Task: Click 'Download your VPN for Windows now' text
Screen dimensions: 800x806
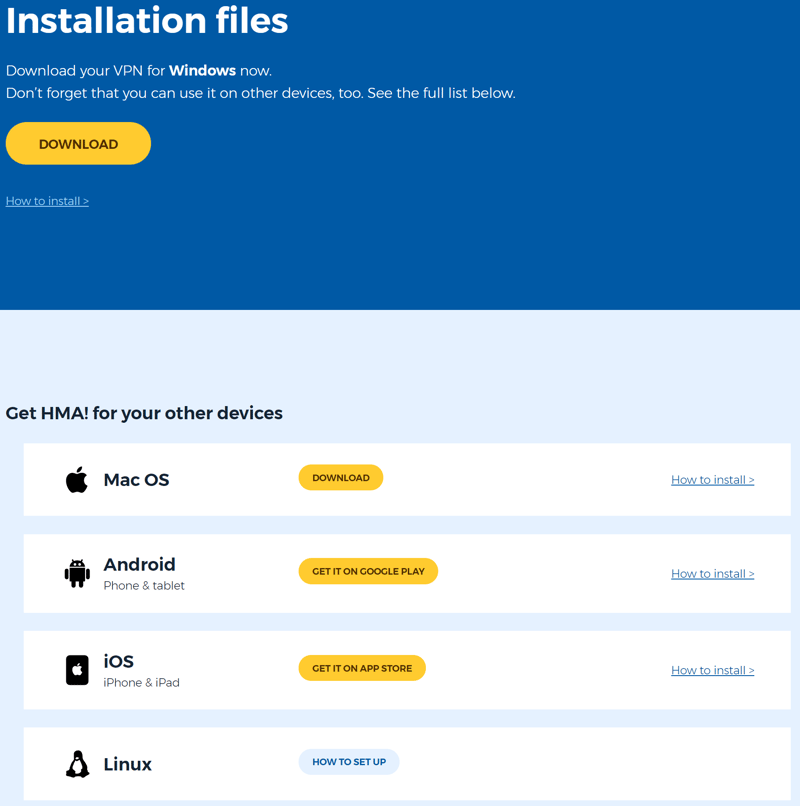Action: tap(139, 70)
